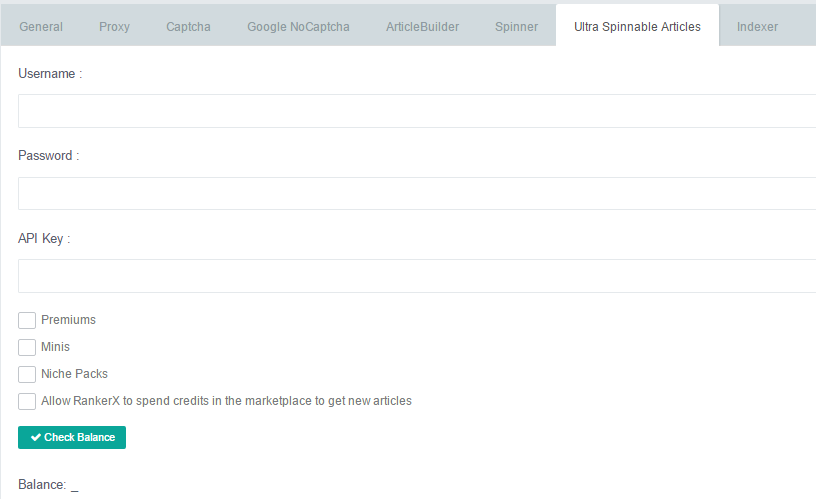Check the Niche Packs option

[x=27, y=374]
